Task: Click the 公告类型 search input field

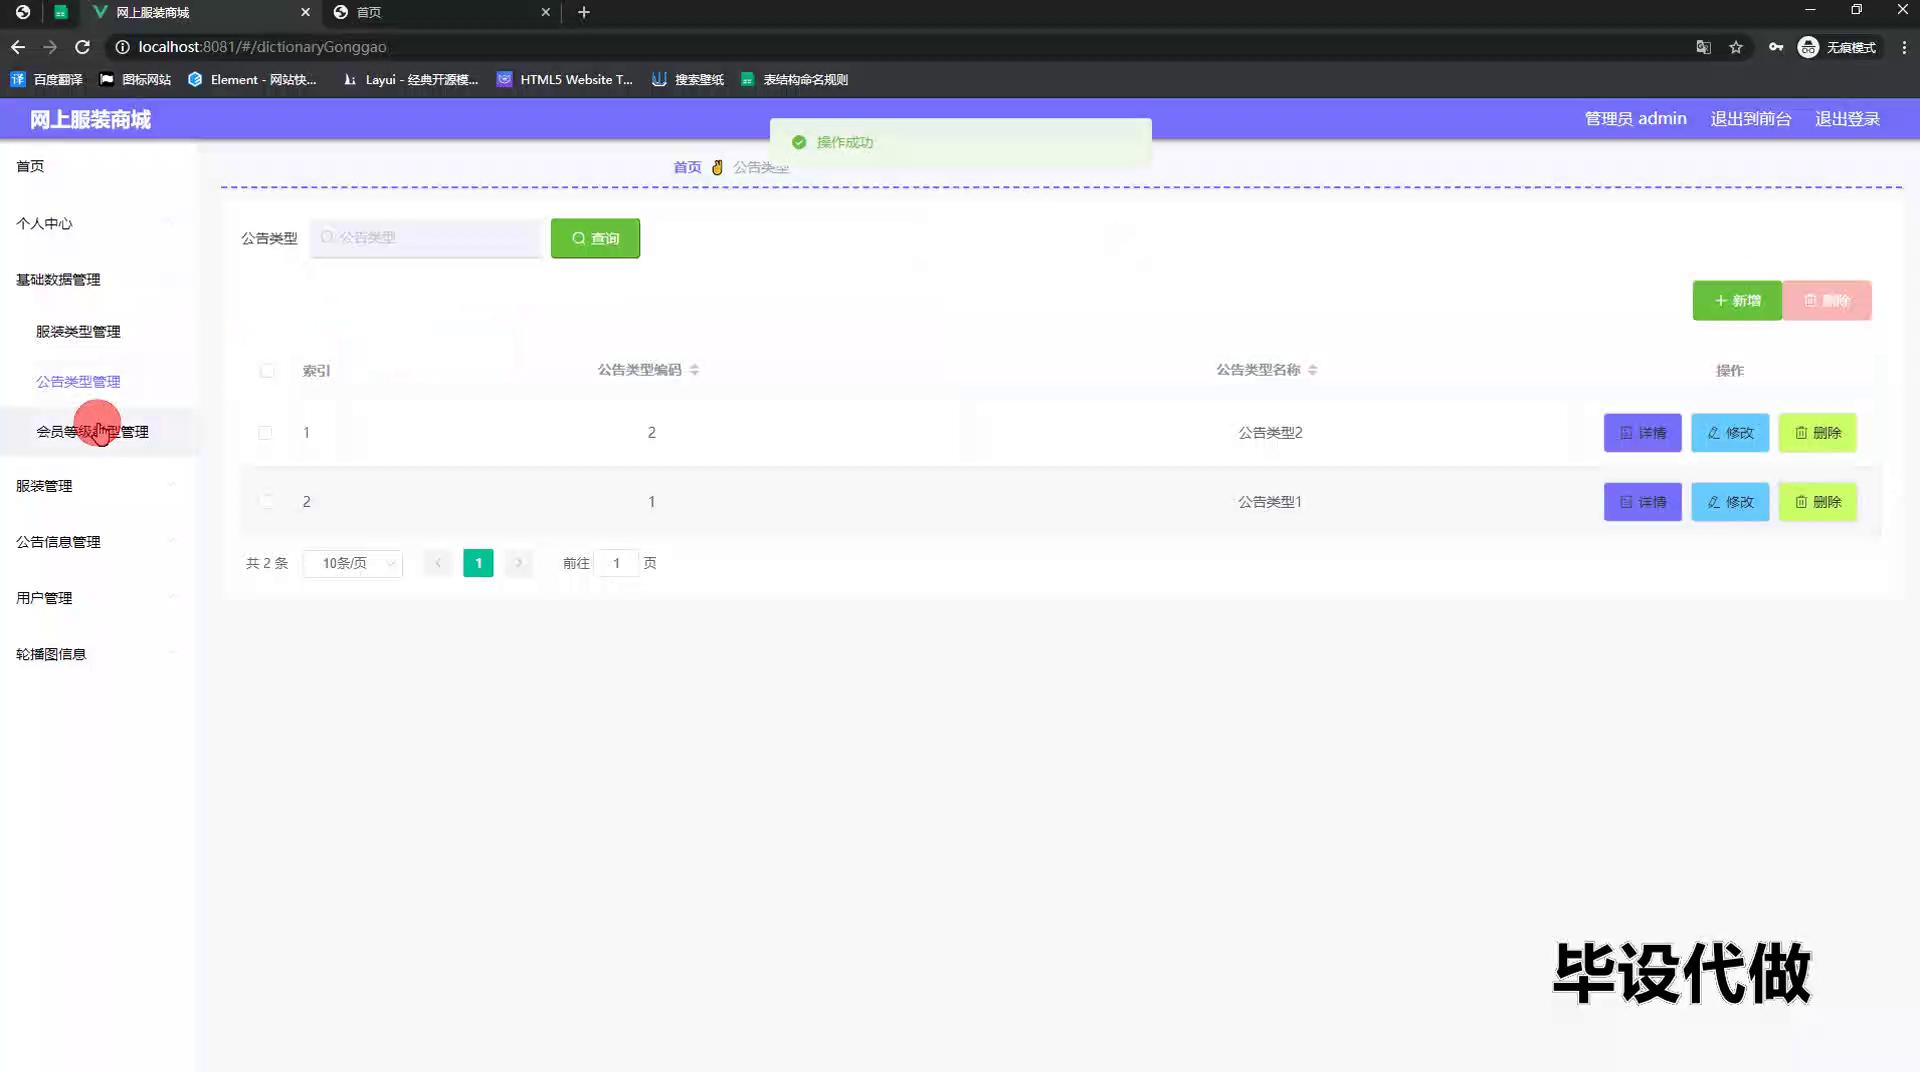Action: pyautogui.click(x=426, y=238)
